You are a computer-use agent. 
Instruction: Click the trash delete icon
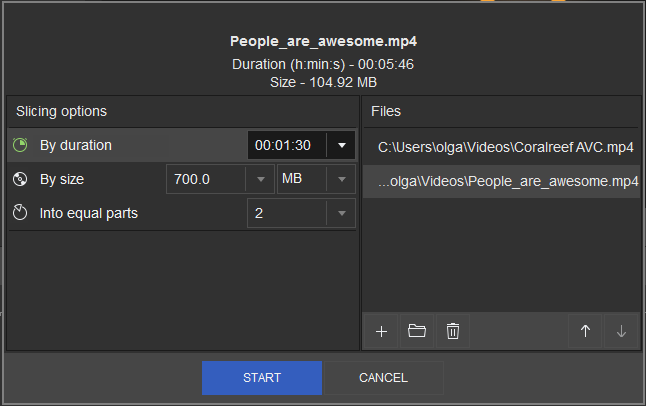[x=452, y=331]
